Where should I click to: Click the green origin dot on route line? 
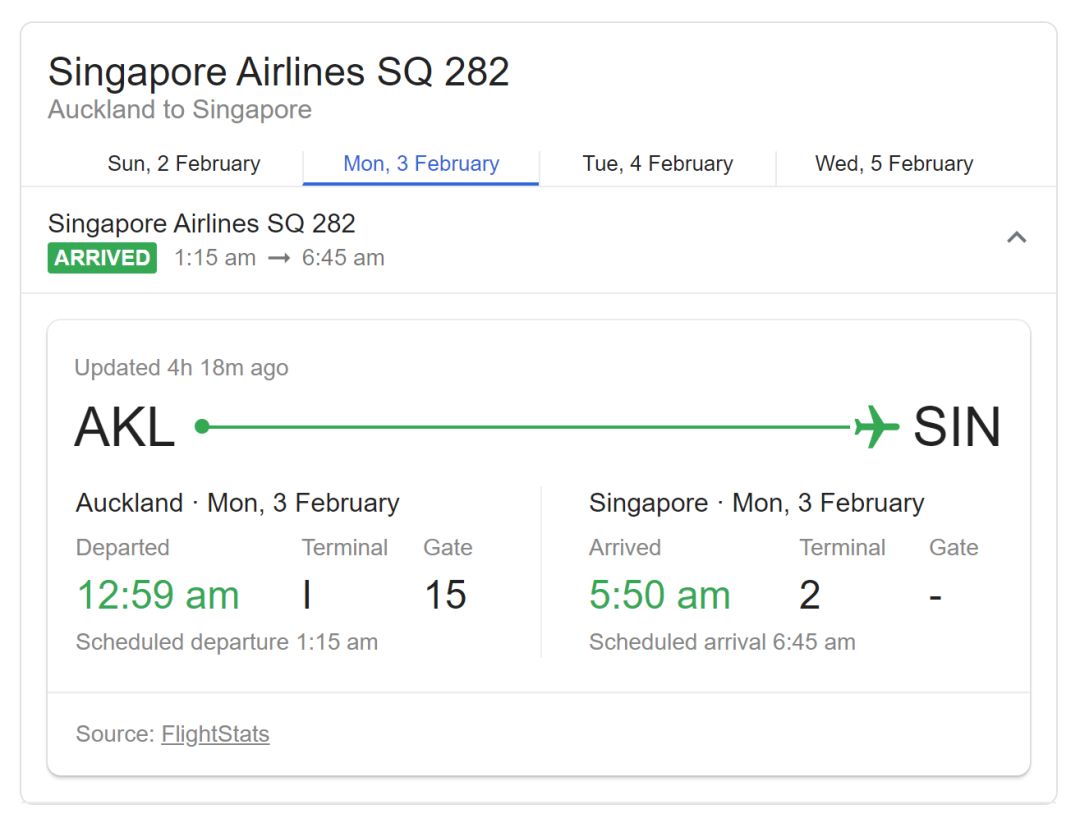202,427
